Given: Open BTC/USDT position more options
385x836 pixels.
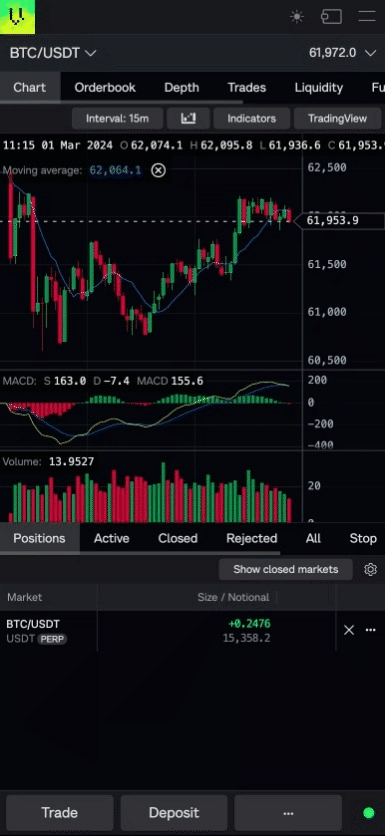Looking at the screenshot, I should (370, 630).
